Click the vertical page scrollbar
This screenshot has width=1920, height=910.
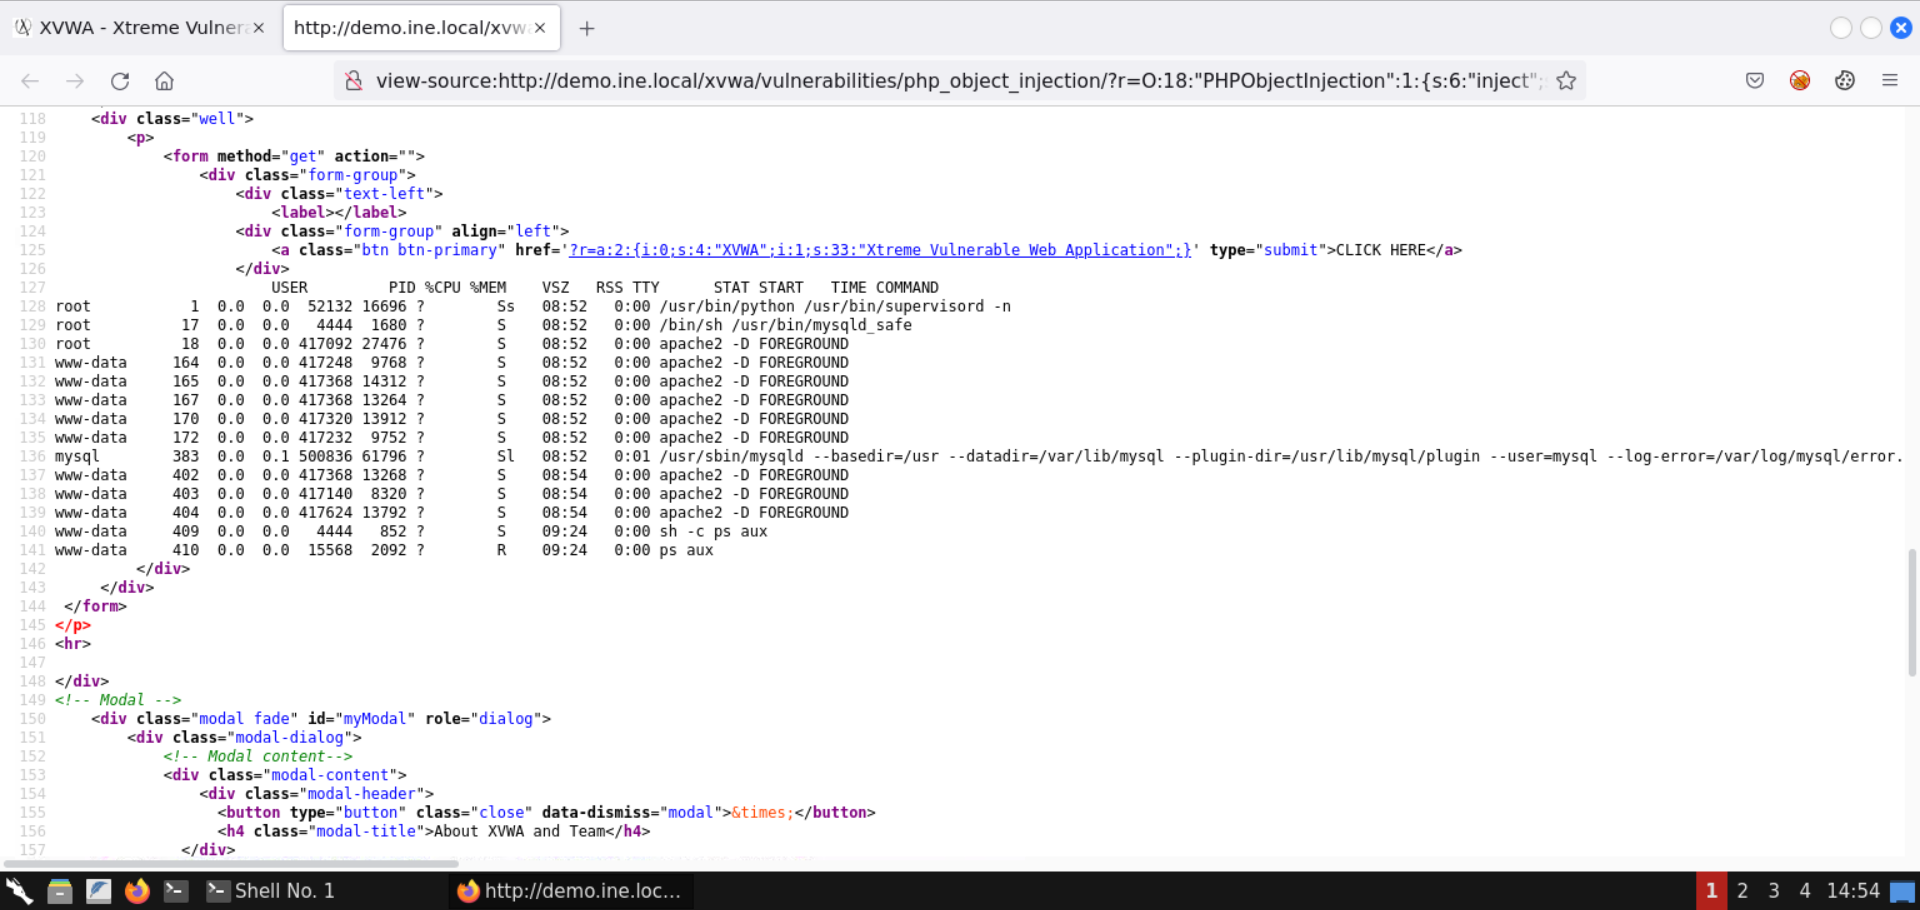[1911, 610]
